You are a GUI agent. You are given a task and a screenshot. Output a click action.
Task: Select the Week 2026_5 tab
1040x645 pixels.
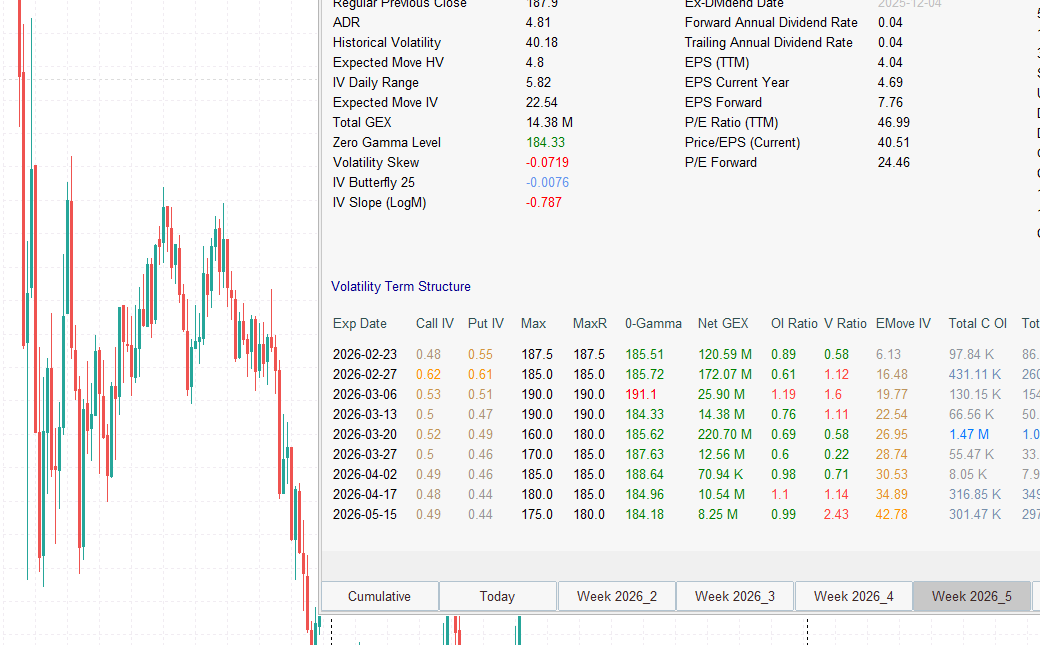(x=972, y=596)
